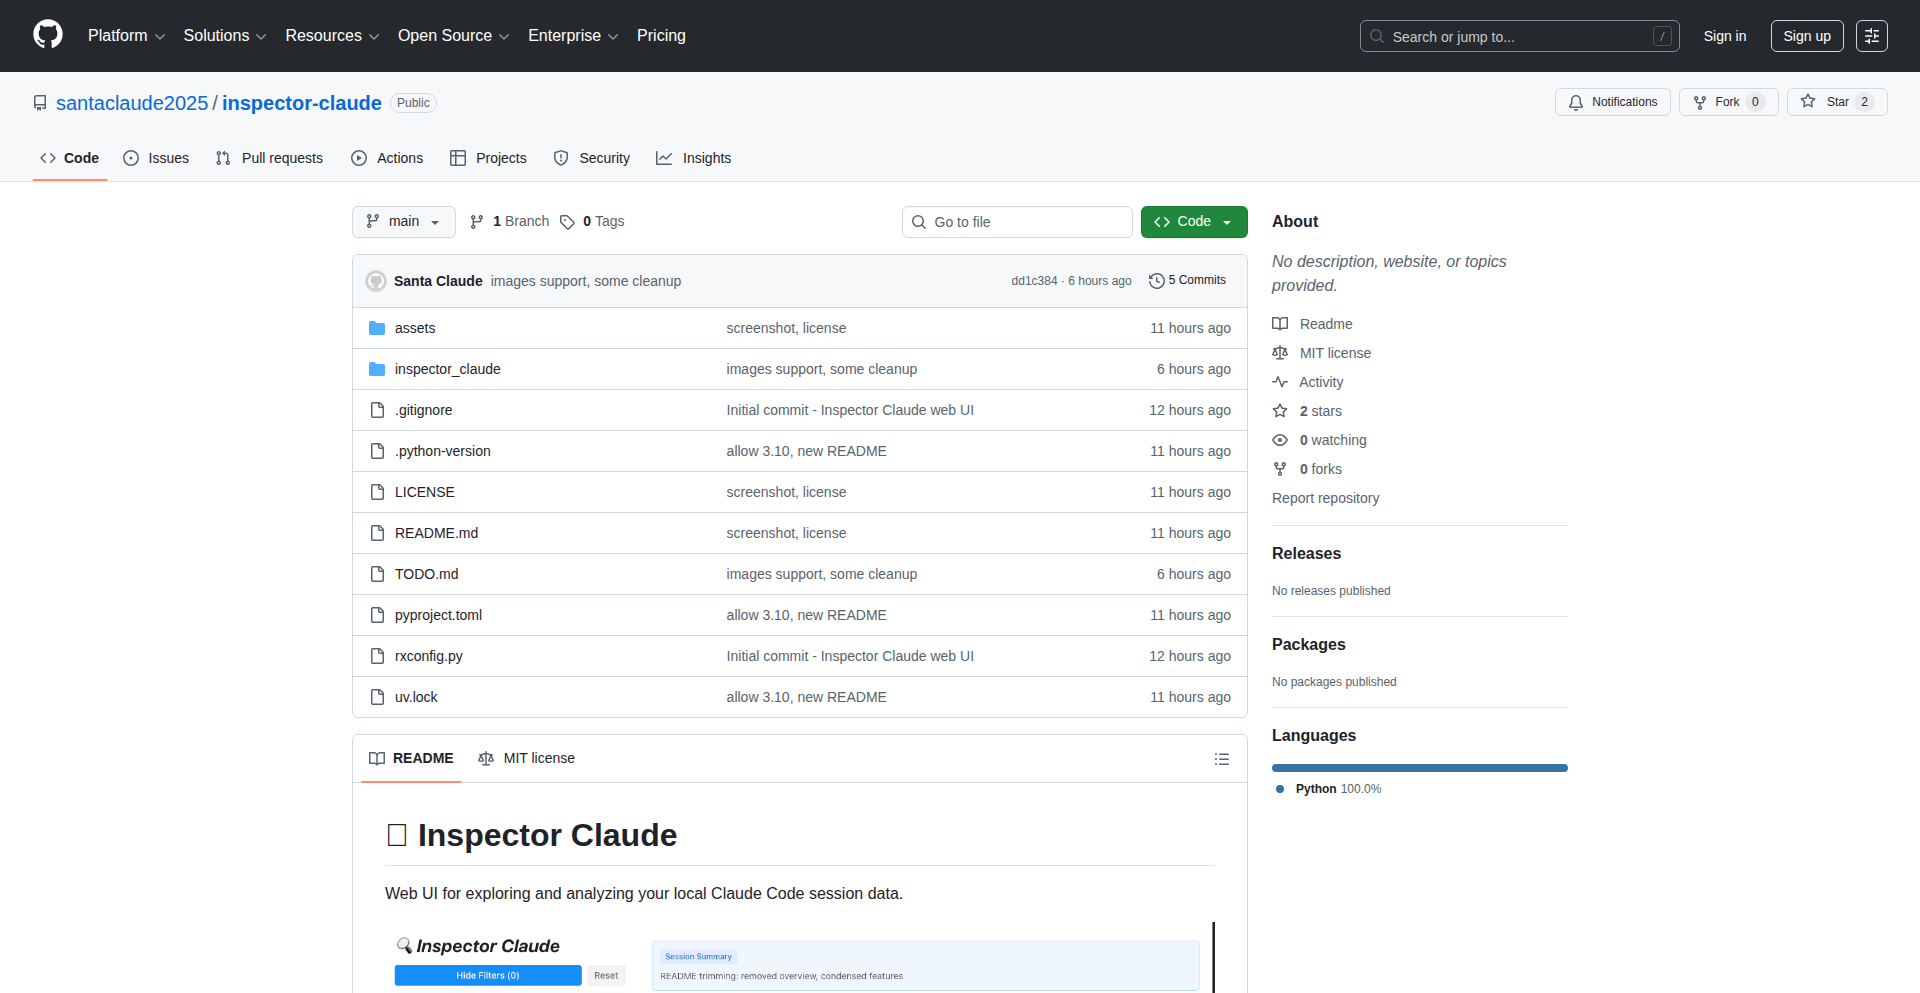1920x993 pixels.
Task: Focus the Go to file input
Action: click(x=1017, y=222)
